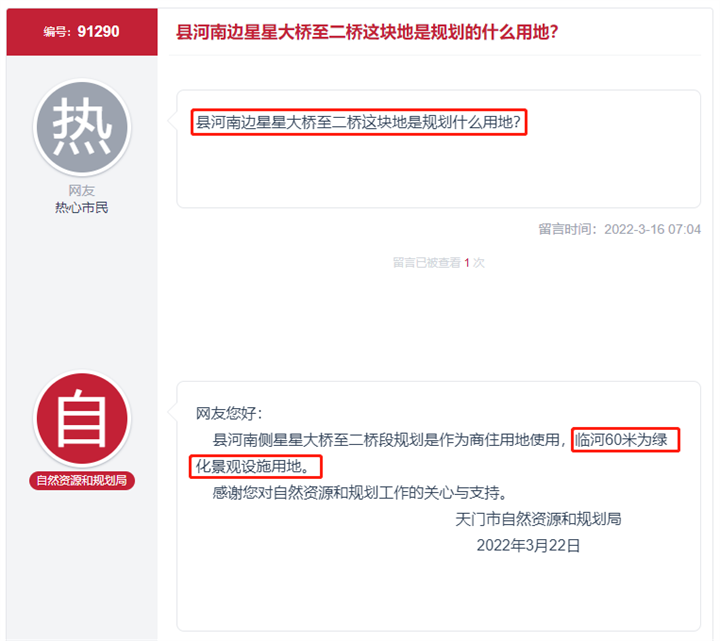Click the highlighted 化景观设施用地 text

click(x=257, y=466)
